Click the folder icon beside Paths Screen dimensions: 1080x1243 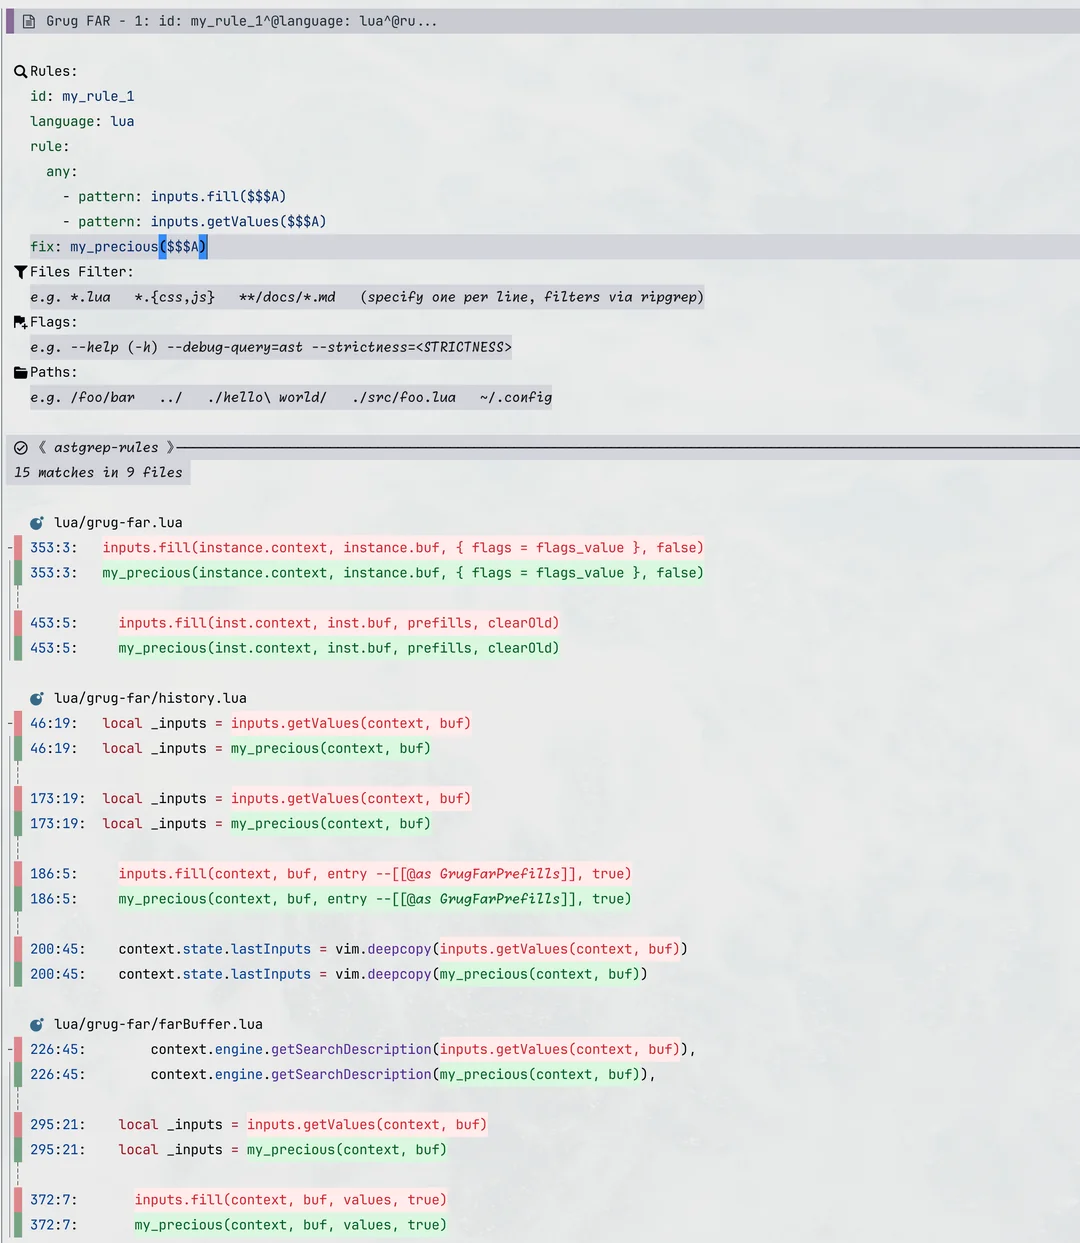[x=20, y=372]
